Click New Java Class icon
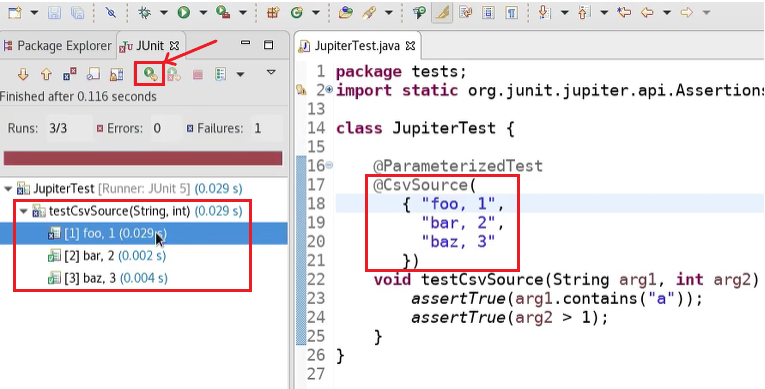 coord(297,13)
